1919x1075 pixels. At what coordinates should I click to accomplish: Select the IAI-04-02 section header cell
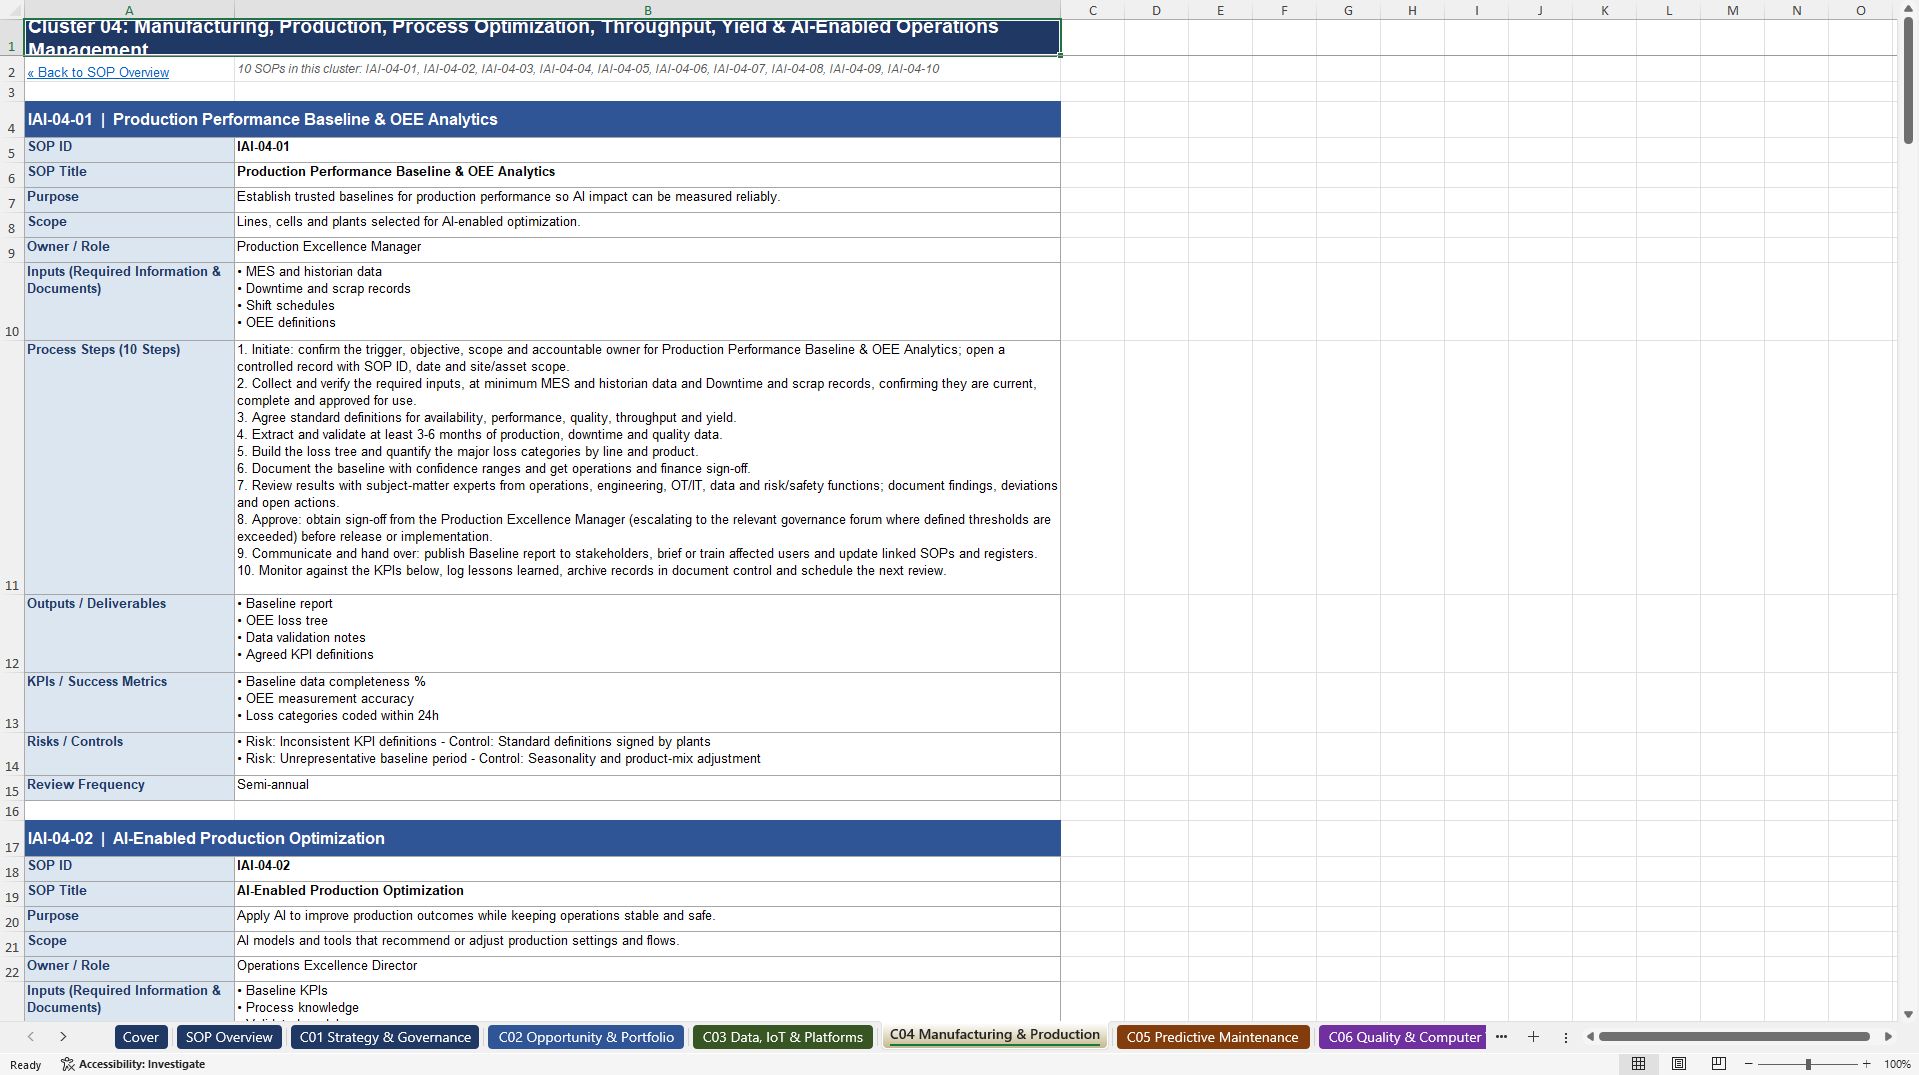[542, 839]
